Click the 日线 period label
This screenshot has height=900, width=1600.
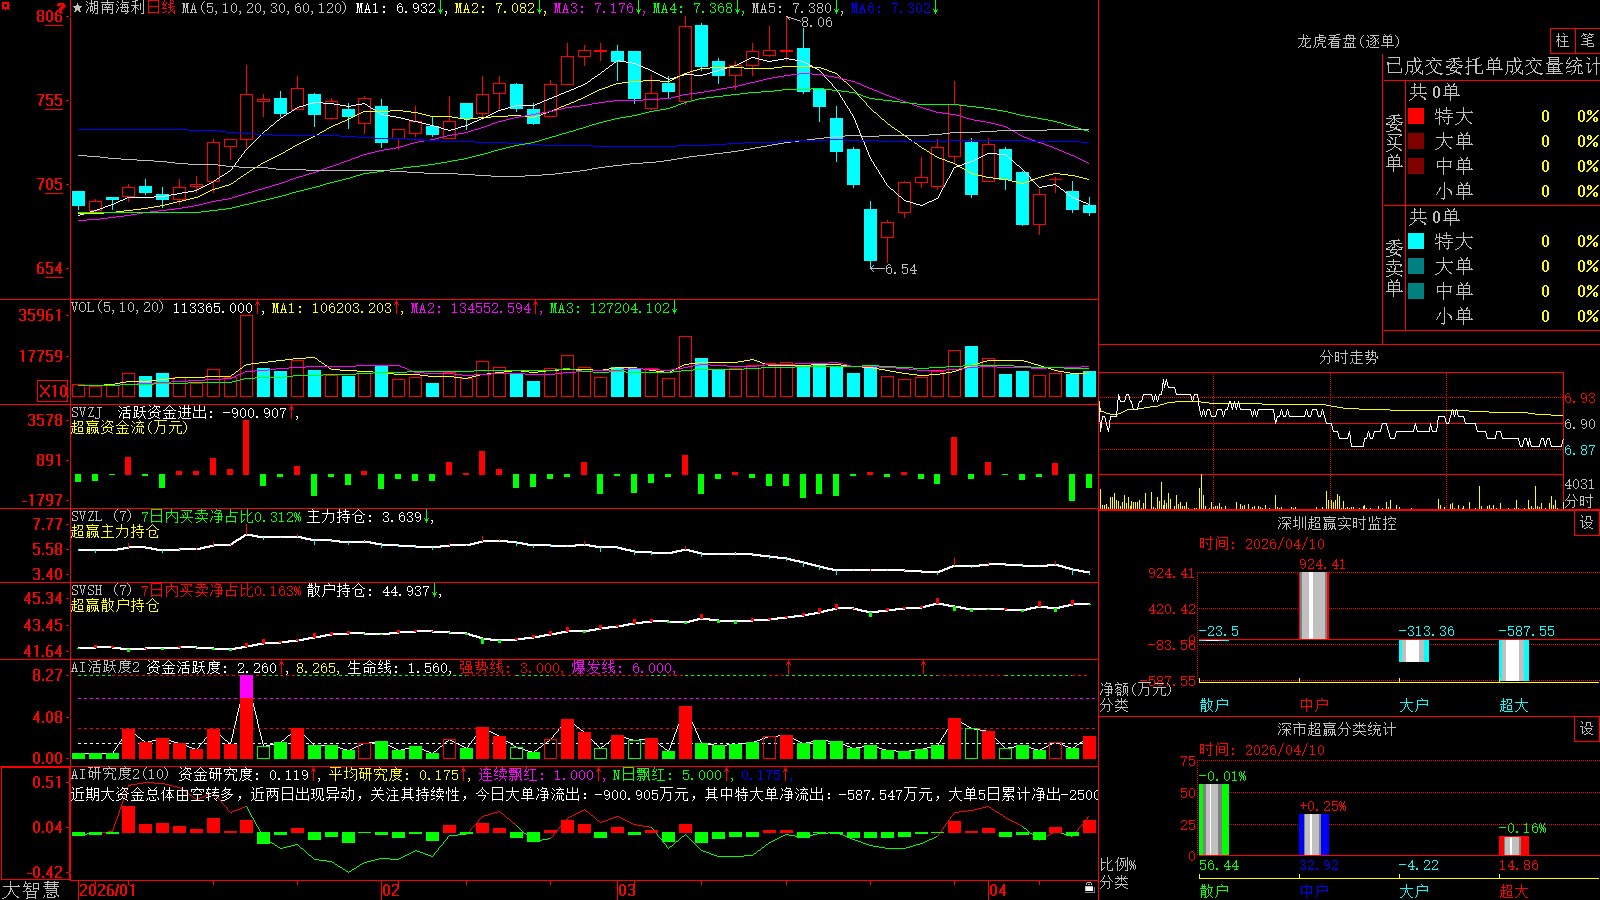[x=161, y=8]
